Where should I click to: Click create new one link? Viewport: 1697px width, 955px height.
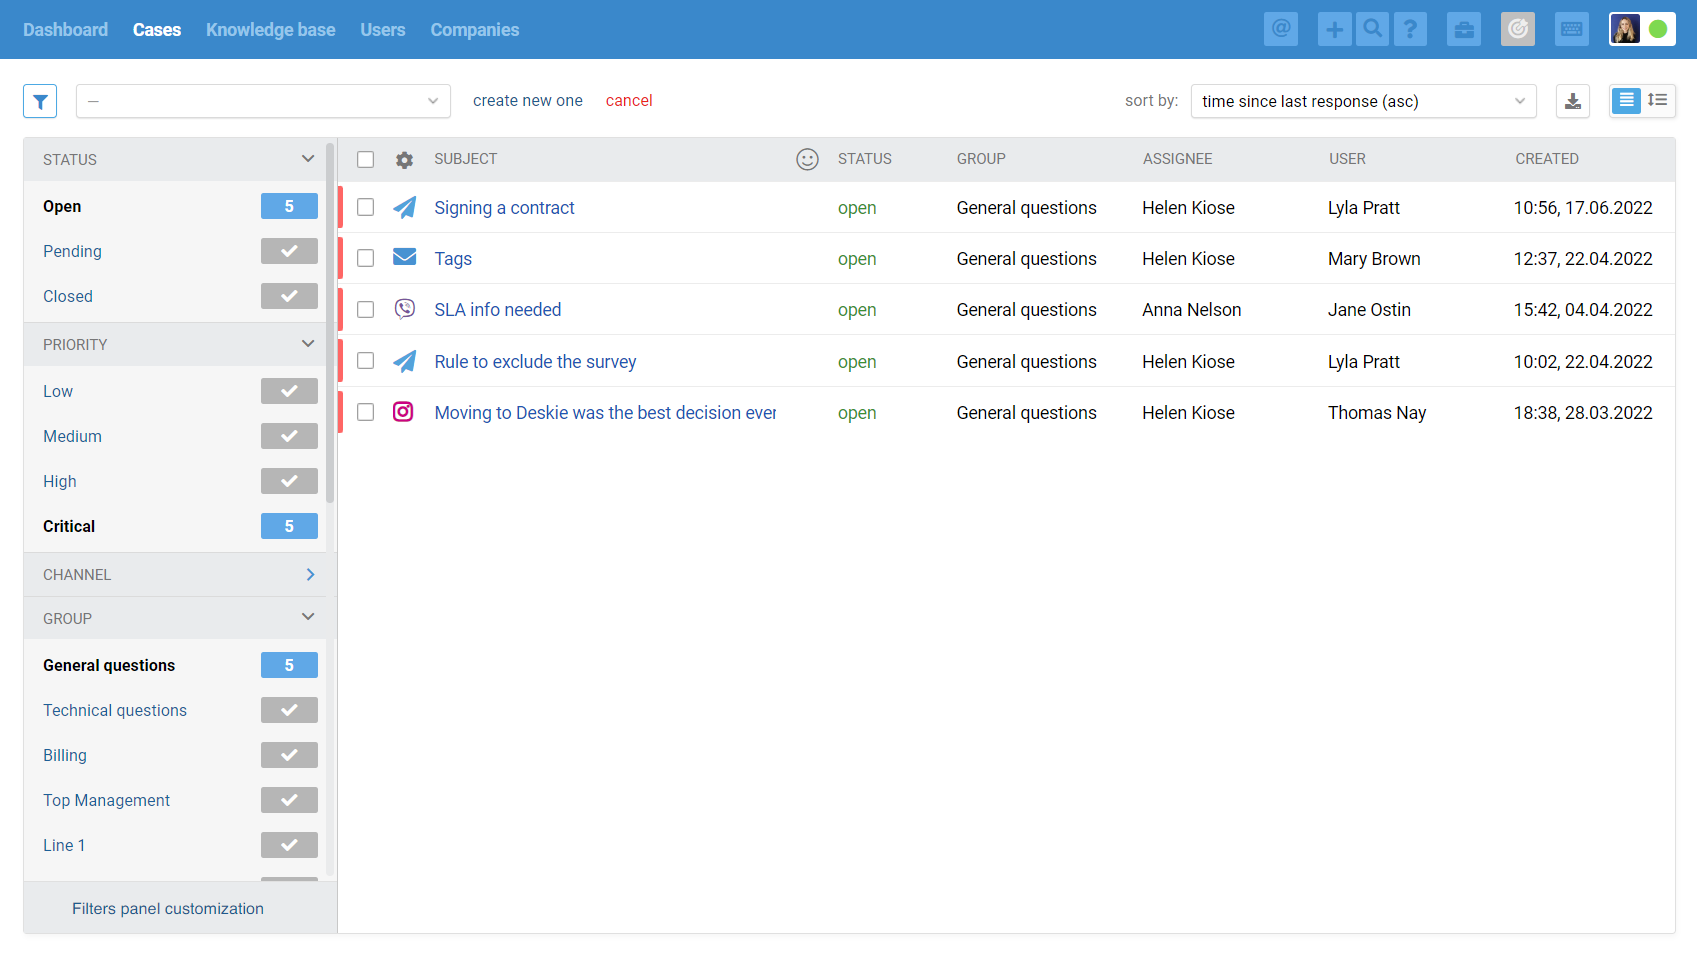pyautogui.click(x=528, y=101)
